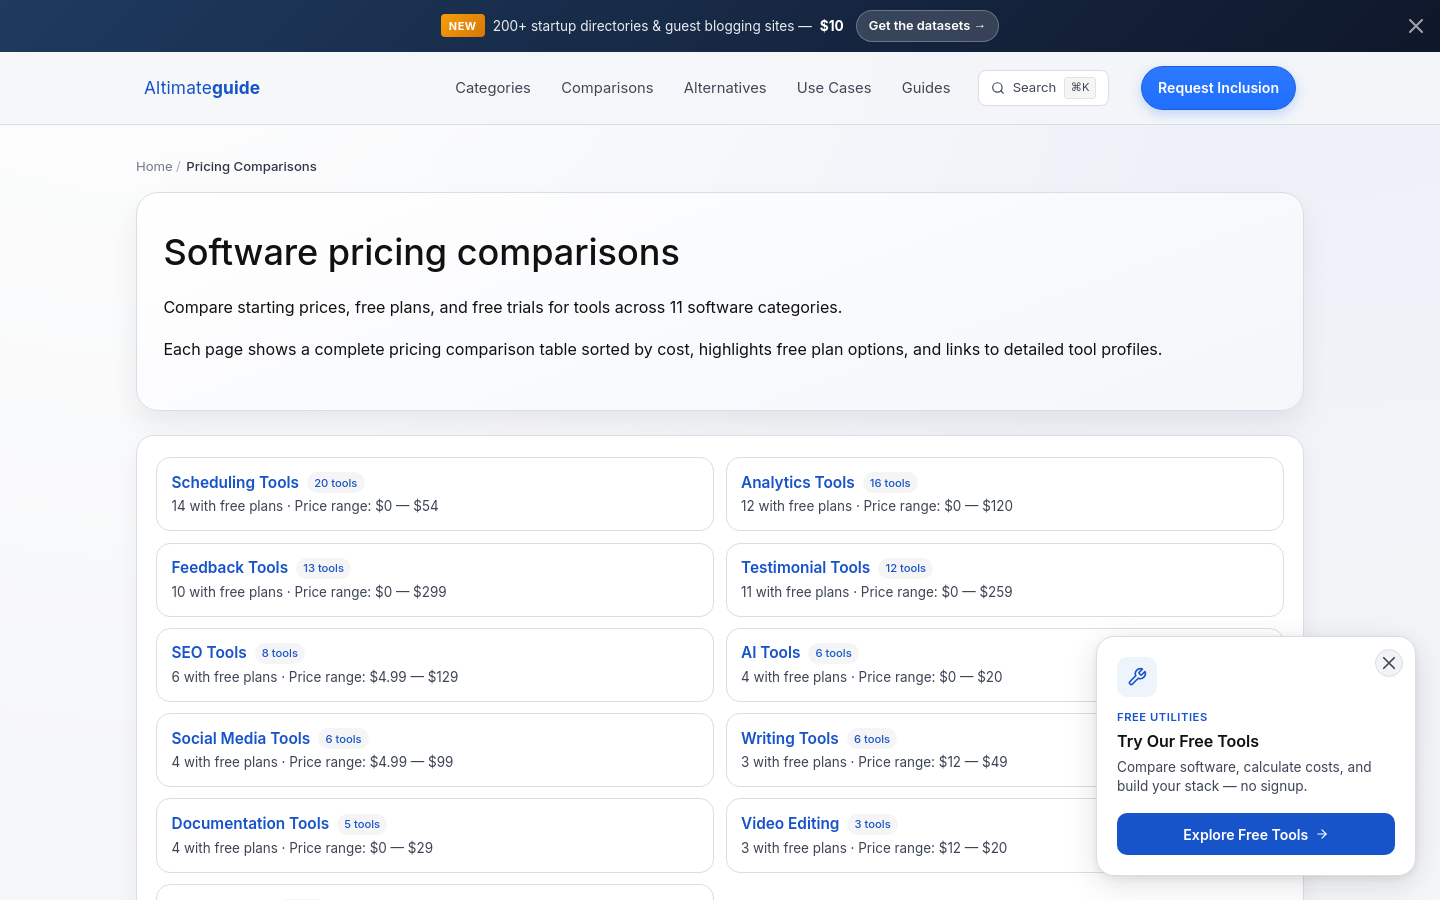Click 'Price range: $4.99 — $129' text

point(373,677)
